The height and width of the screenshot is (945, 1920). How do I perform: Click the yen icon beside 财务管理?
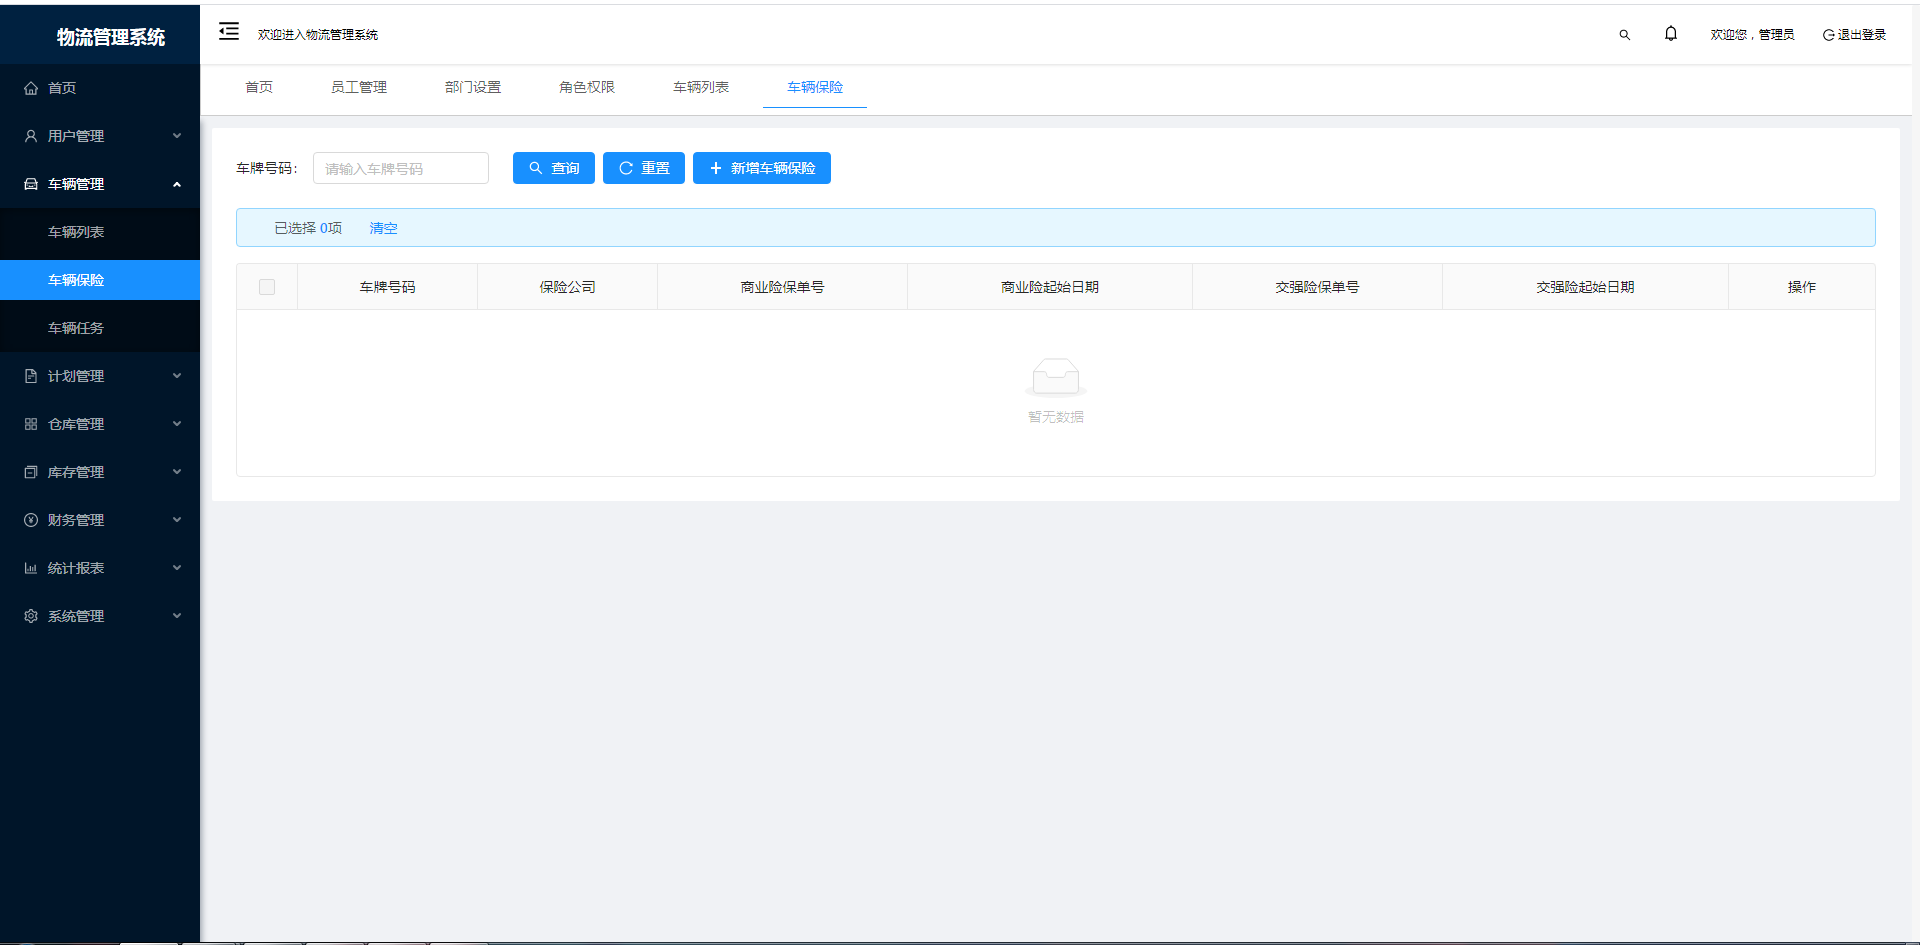[x=31, y=520]
